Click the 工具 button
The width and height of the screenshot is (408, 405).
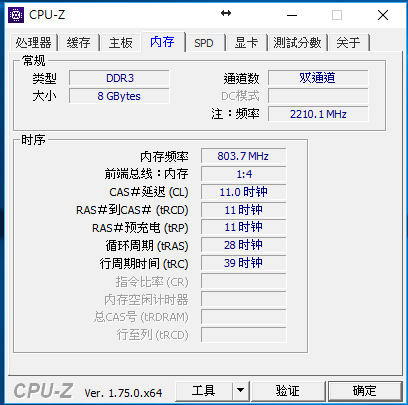click(x=204, y=391)
